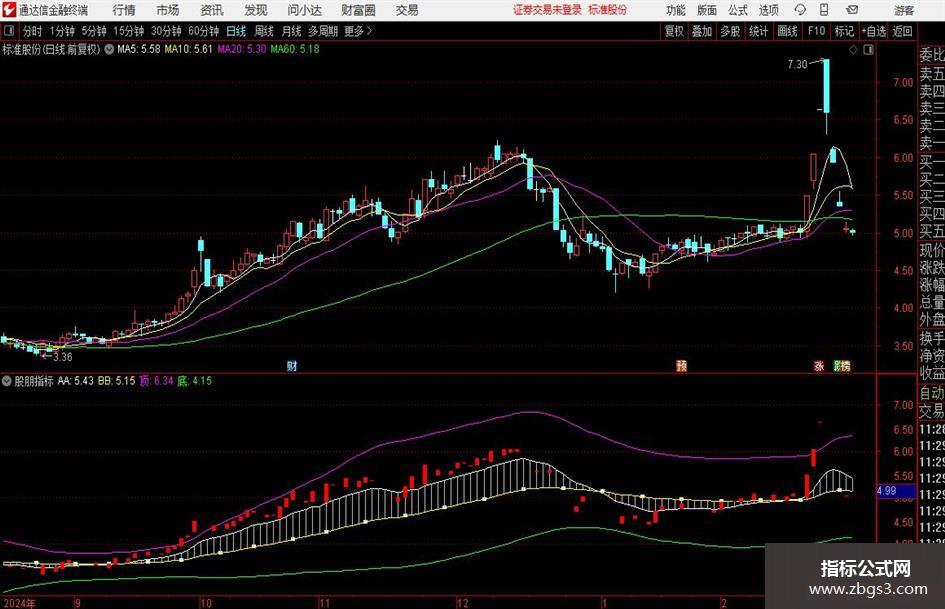Click the diamond icon above the chart

pyautogui.click(x=853, y=50)
